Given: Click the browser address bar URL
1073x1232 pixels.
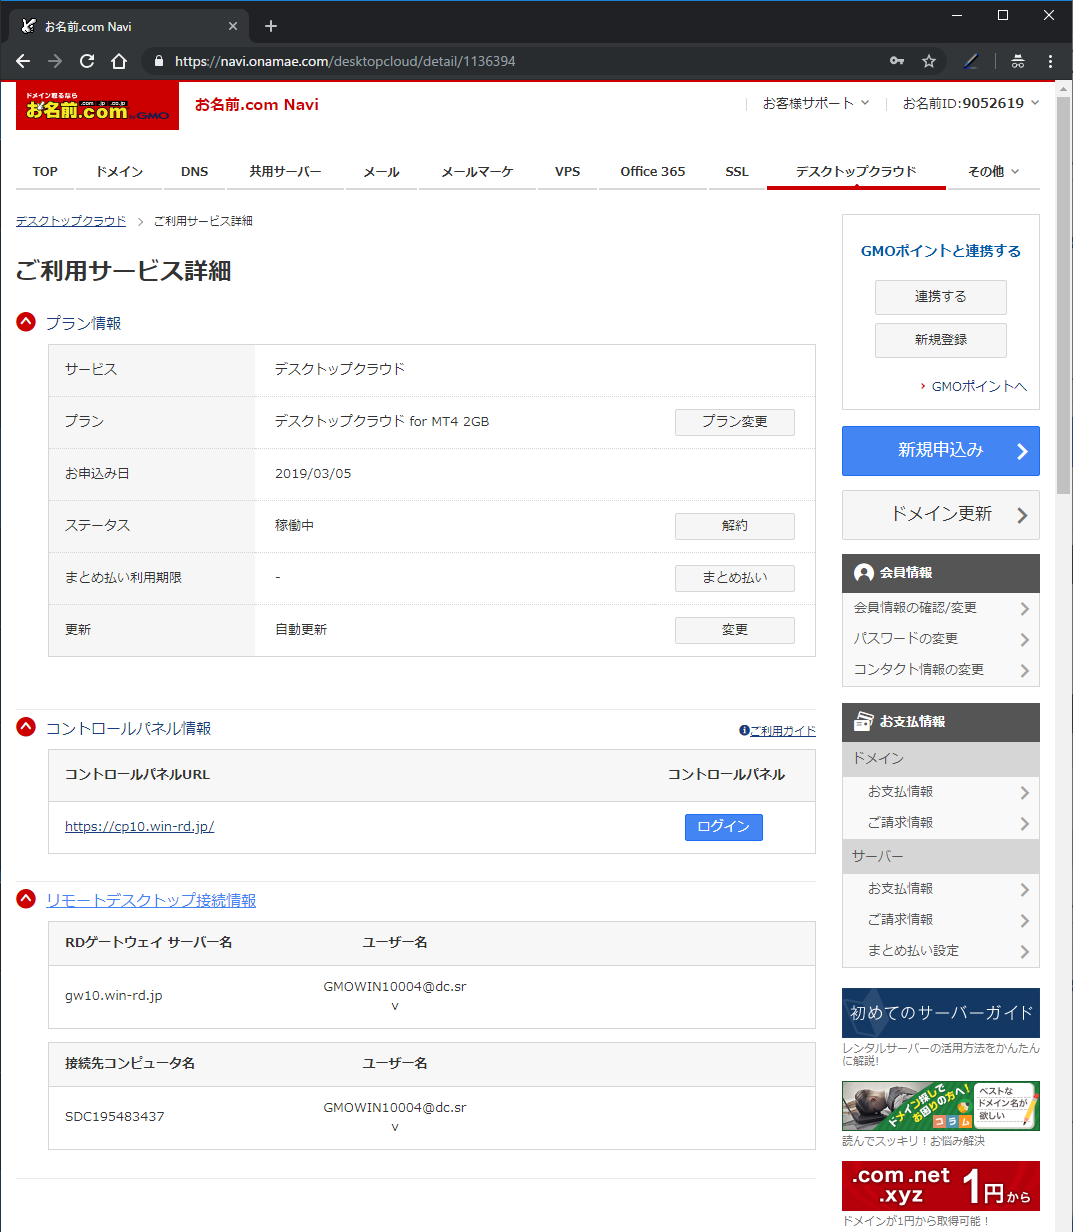Looking at the screenshot, I should 345,61.
